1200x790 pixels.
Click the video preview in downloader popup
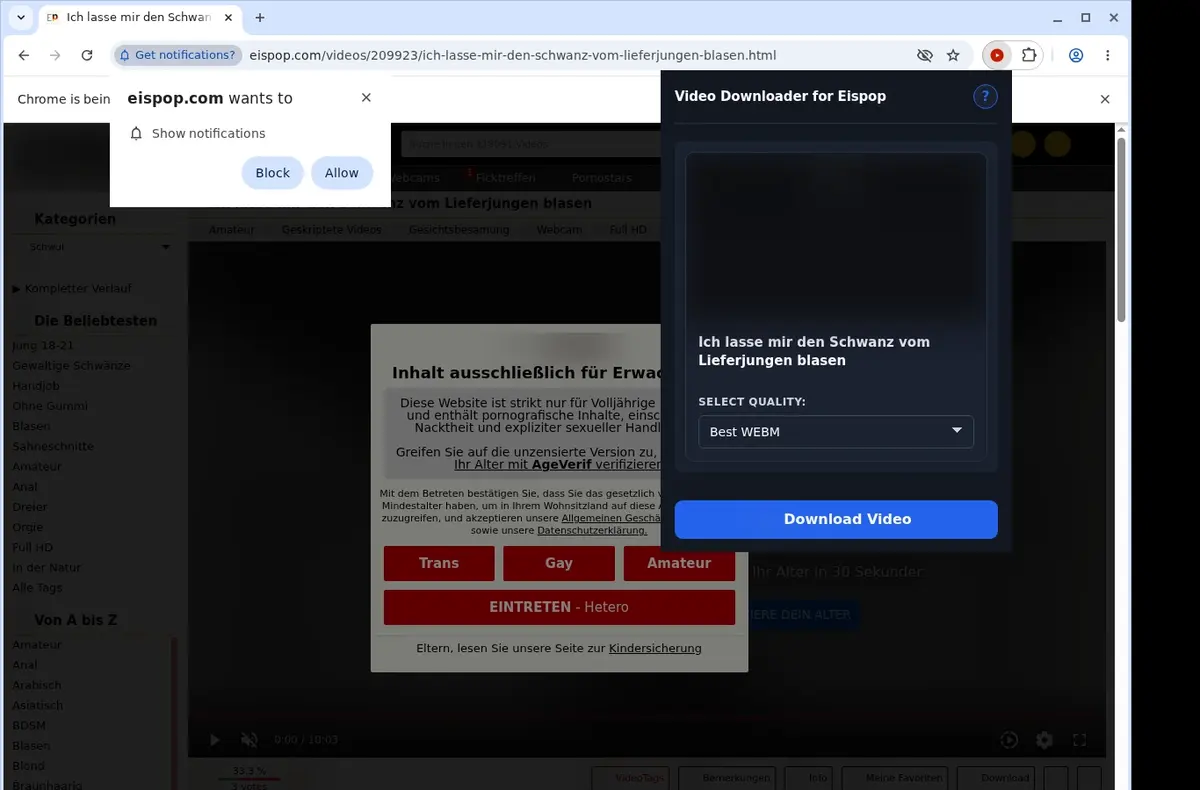pos(836,236)
